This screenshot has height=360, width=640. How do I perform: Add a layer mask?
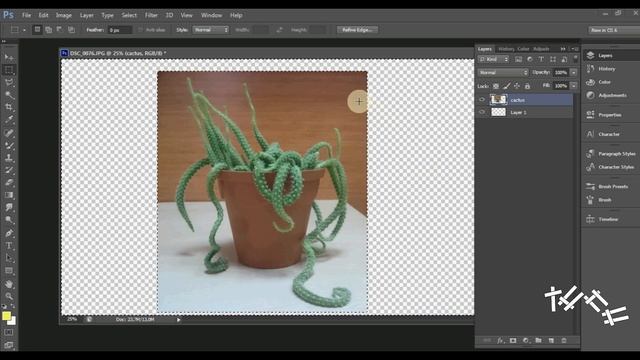pos(513,340)
